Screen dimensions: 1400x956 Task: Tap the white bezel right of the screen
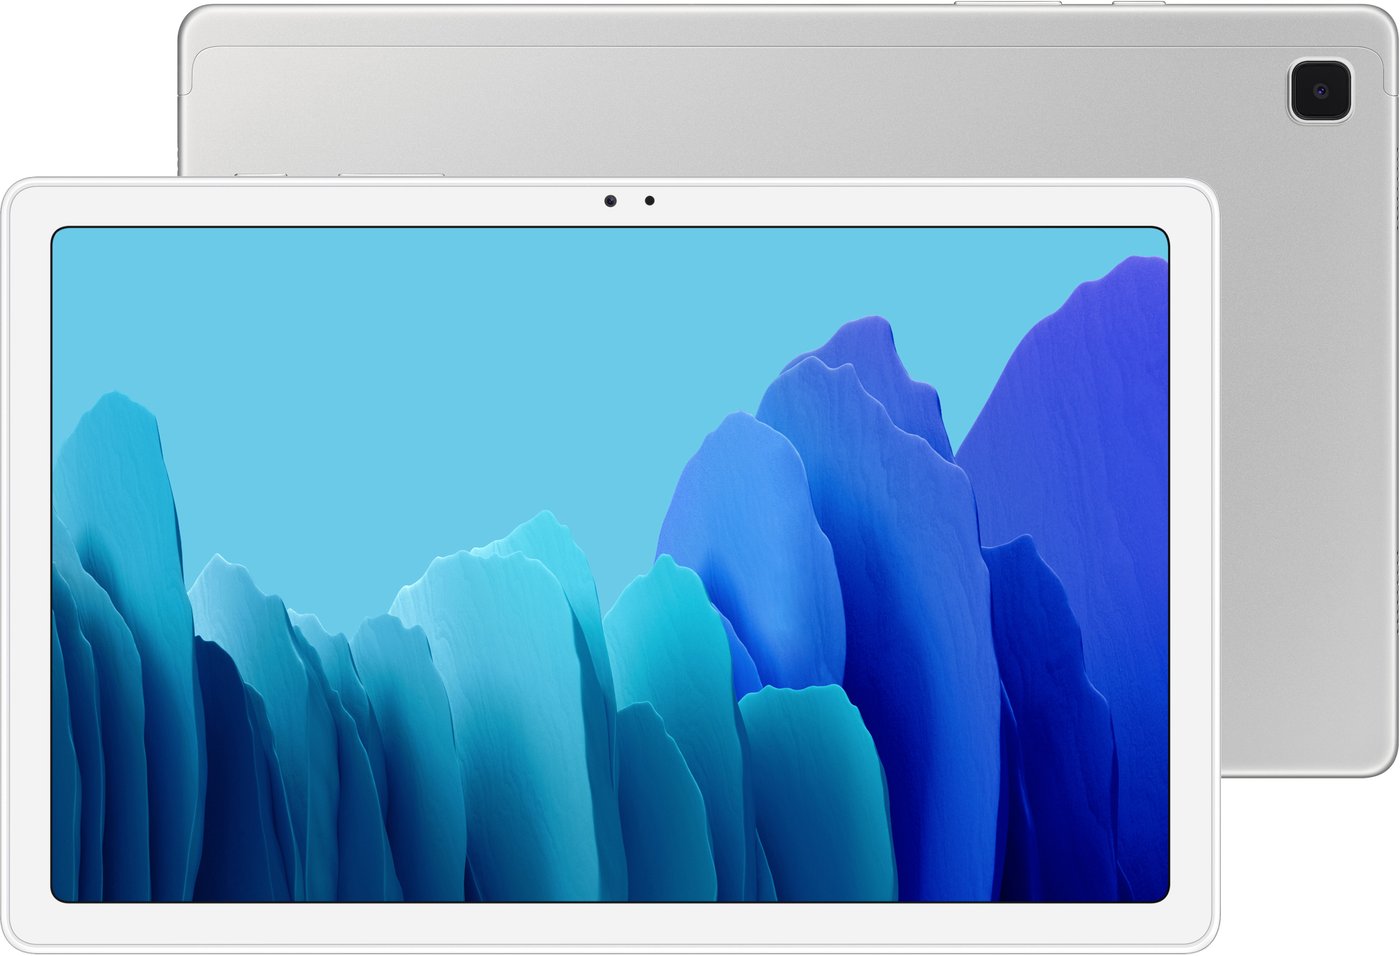1191,560
